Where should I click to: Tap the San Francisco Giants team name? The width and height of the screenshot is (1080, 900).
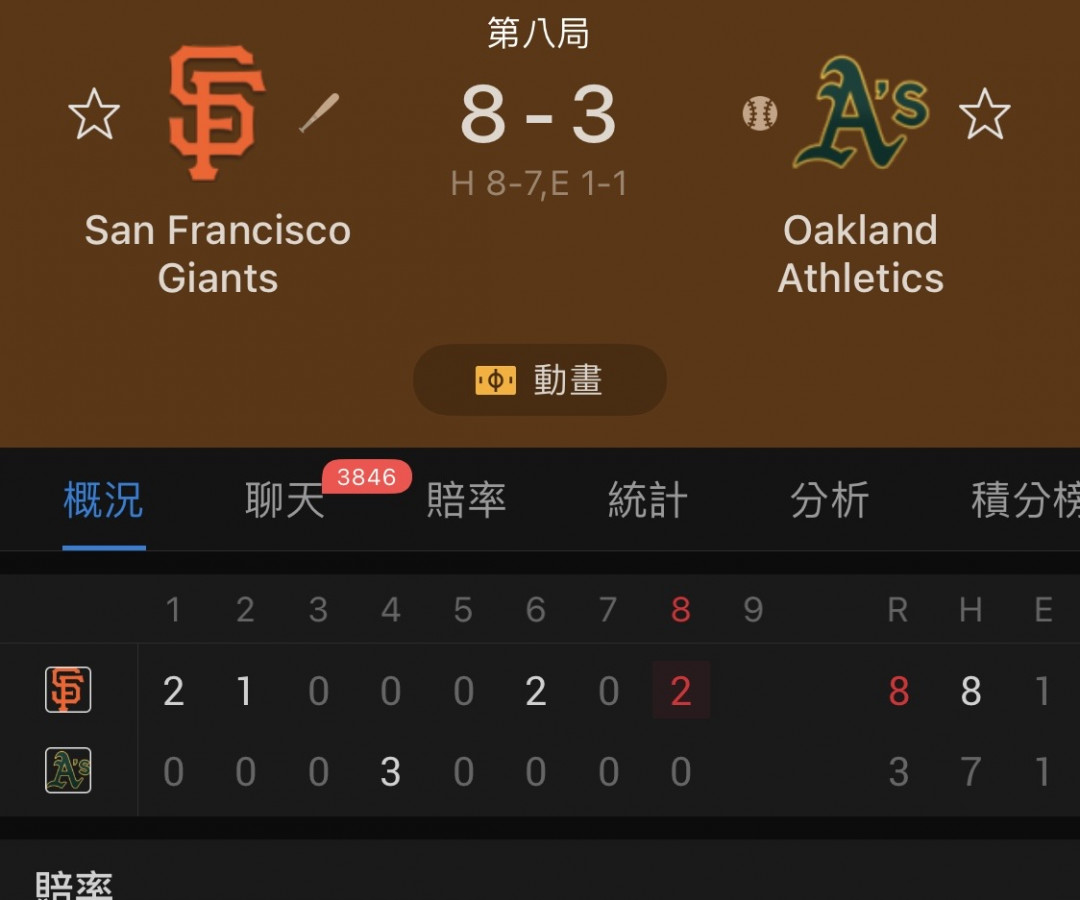(218, 254)
